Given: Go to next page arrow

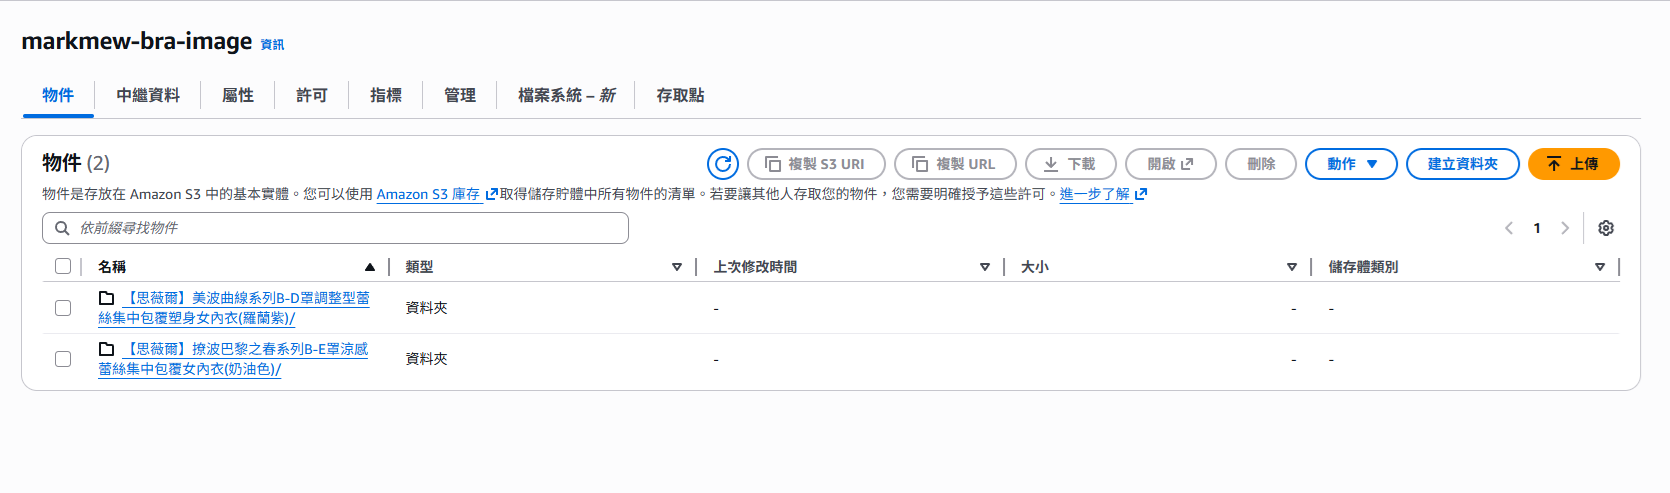Looking at the screenshot, I should click(x=1565, y=228).
